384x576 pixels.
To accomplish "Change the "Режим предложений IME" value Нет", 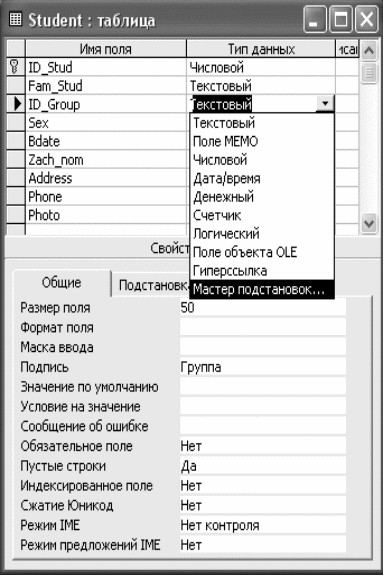I will click(263, 545).
